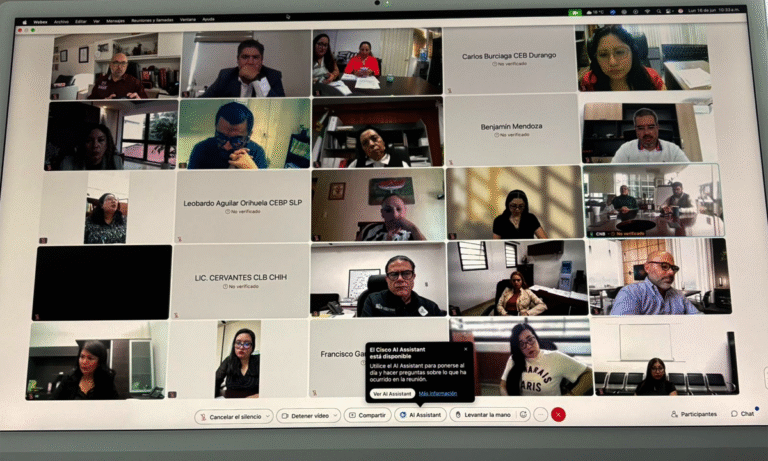This screenshot has width=768, height=461.
Task: Open the more options ellipsis button
Action: (541, 414)
